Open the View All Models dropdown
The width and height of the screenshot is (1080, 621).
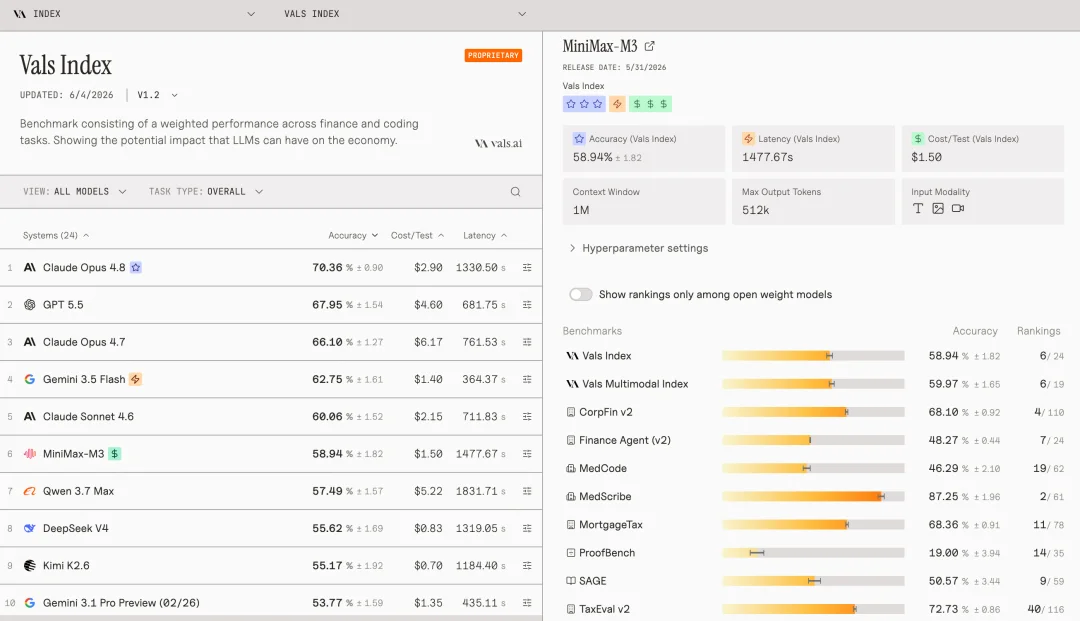coord(74,191)
